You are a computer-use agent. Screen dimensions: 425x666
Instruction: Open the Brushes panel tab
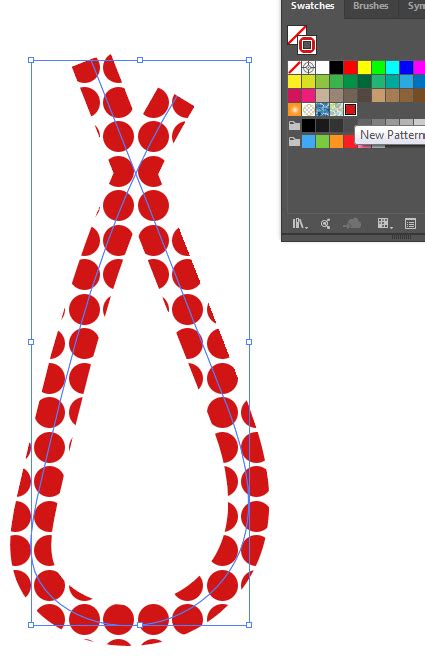[x=371, y=6]
